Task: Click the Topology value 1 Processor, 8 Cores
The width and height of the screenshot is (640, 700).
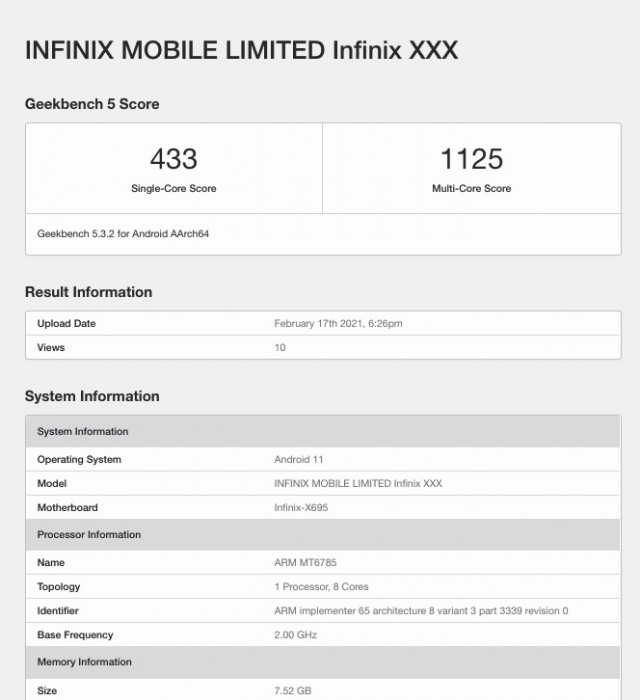Action: pos(321,587)
